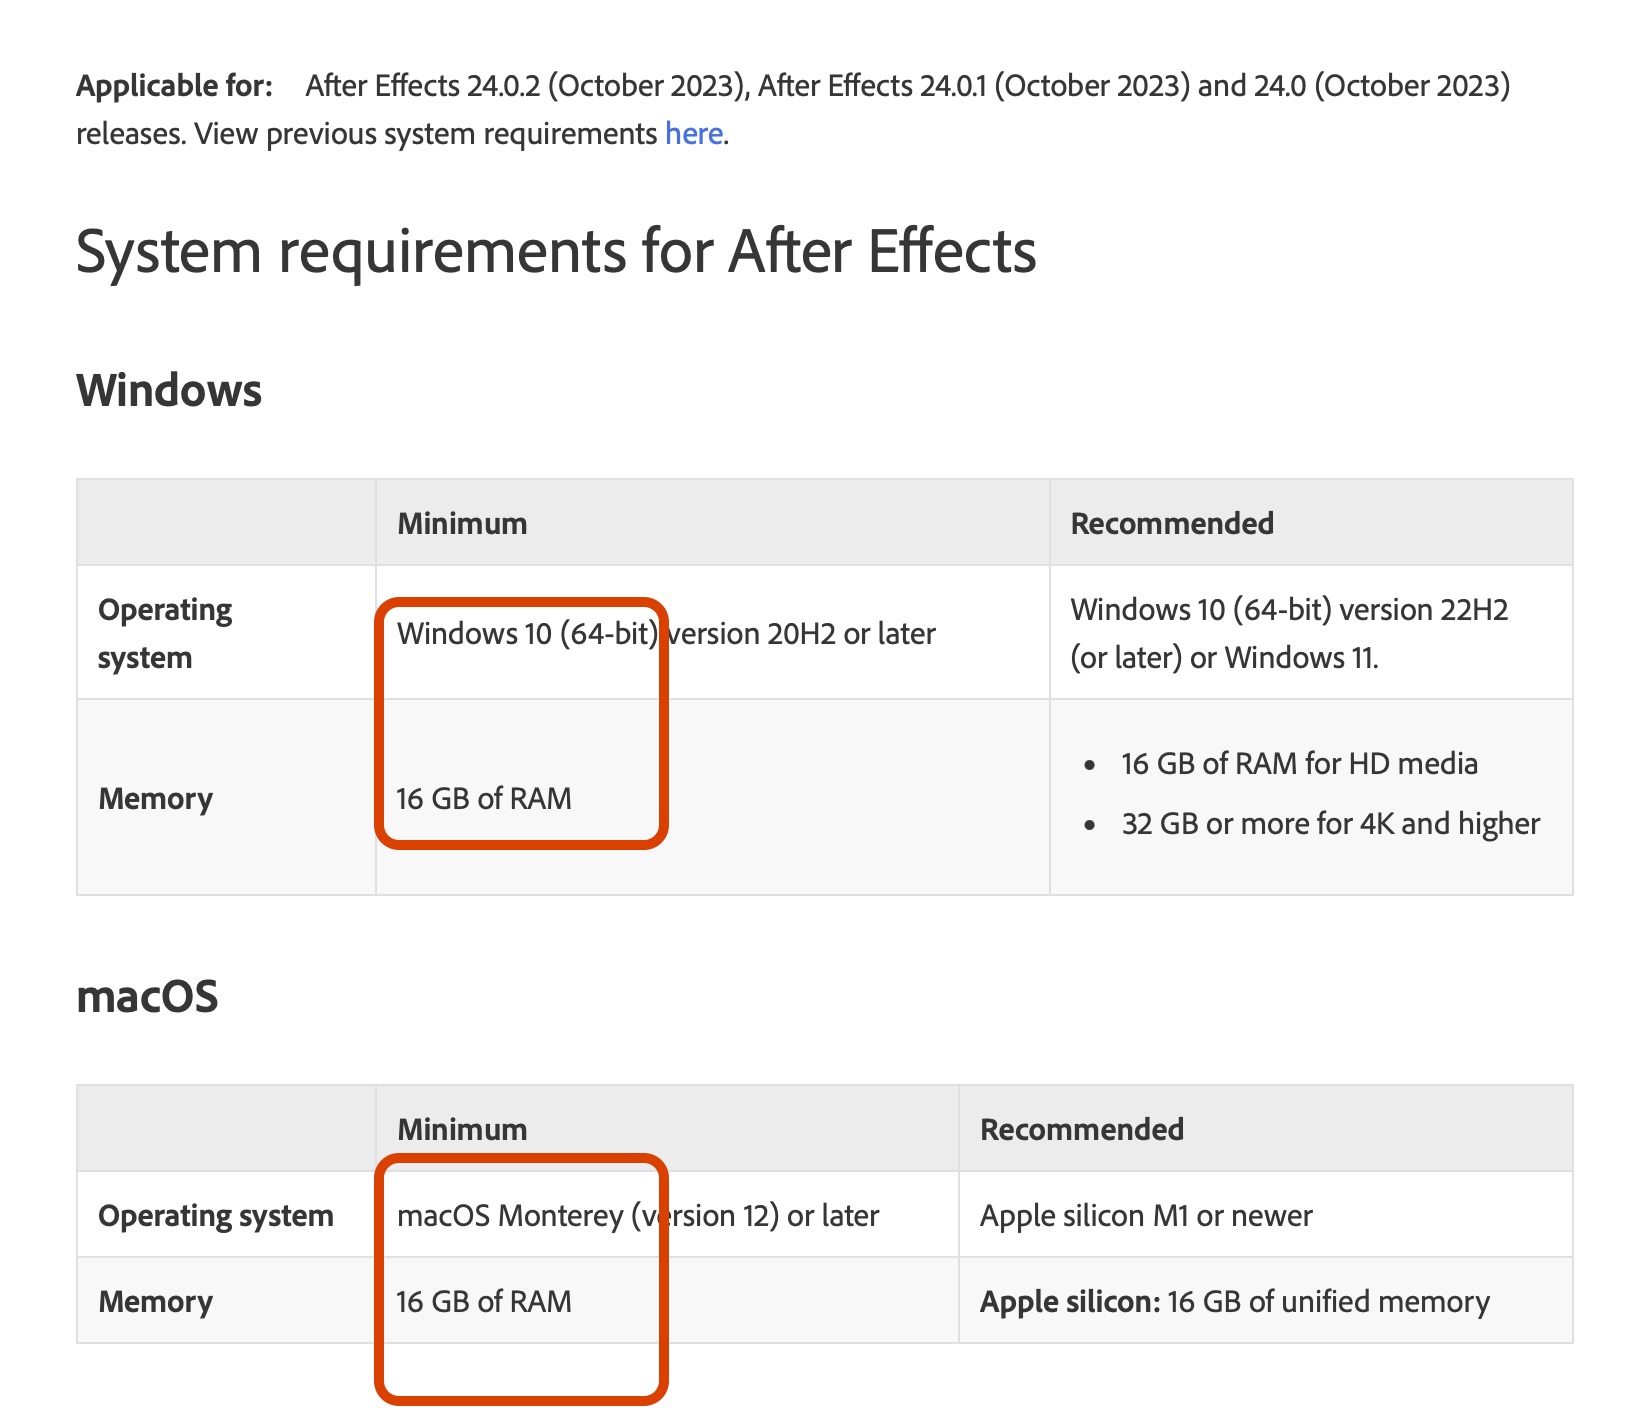The height and width of the screenshot is (1418, 1646).
Task: Click the macOS table 'Recommended' column header
Action: [1081, 1129]
